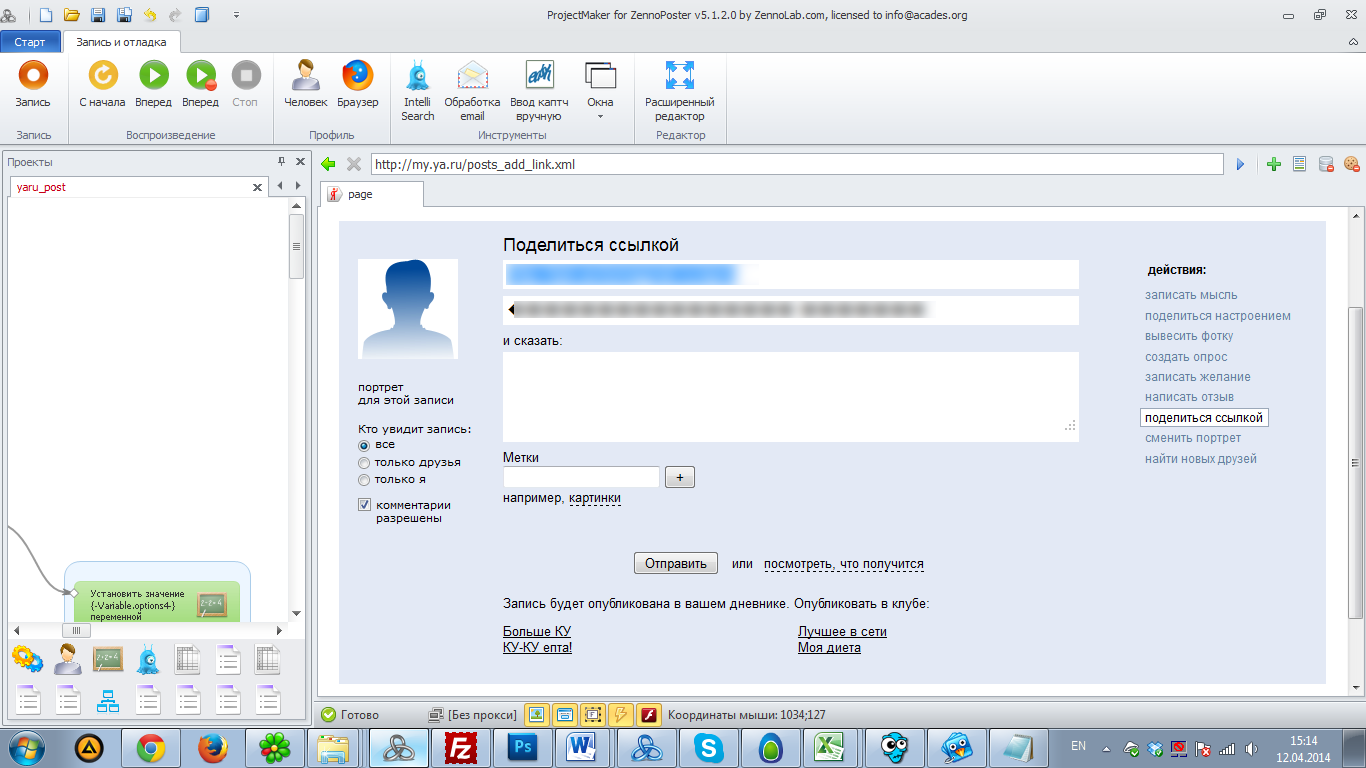Click the cookie icon in browser toolbar
1366x768 pixels.
(1352, 164)
